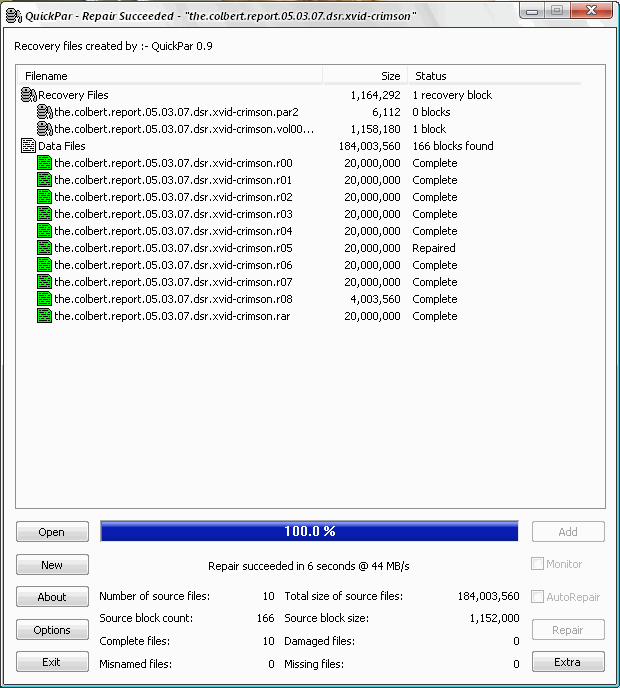Close the QuickPar window
Screen dimensions: 620x688
[591, 10]
